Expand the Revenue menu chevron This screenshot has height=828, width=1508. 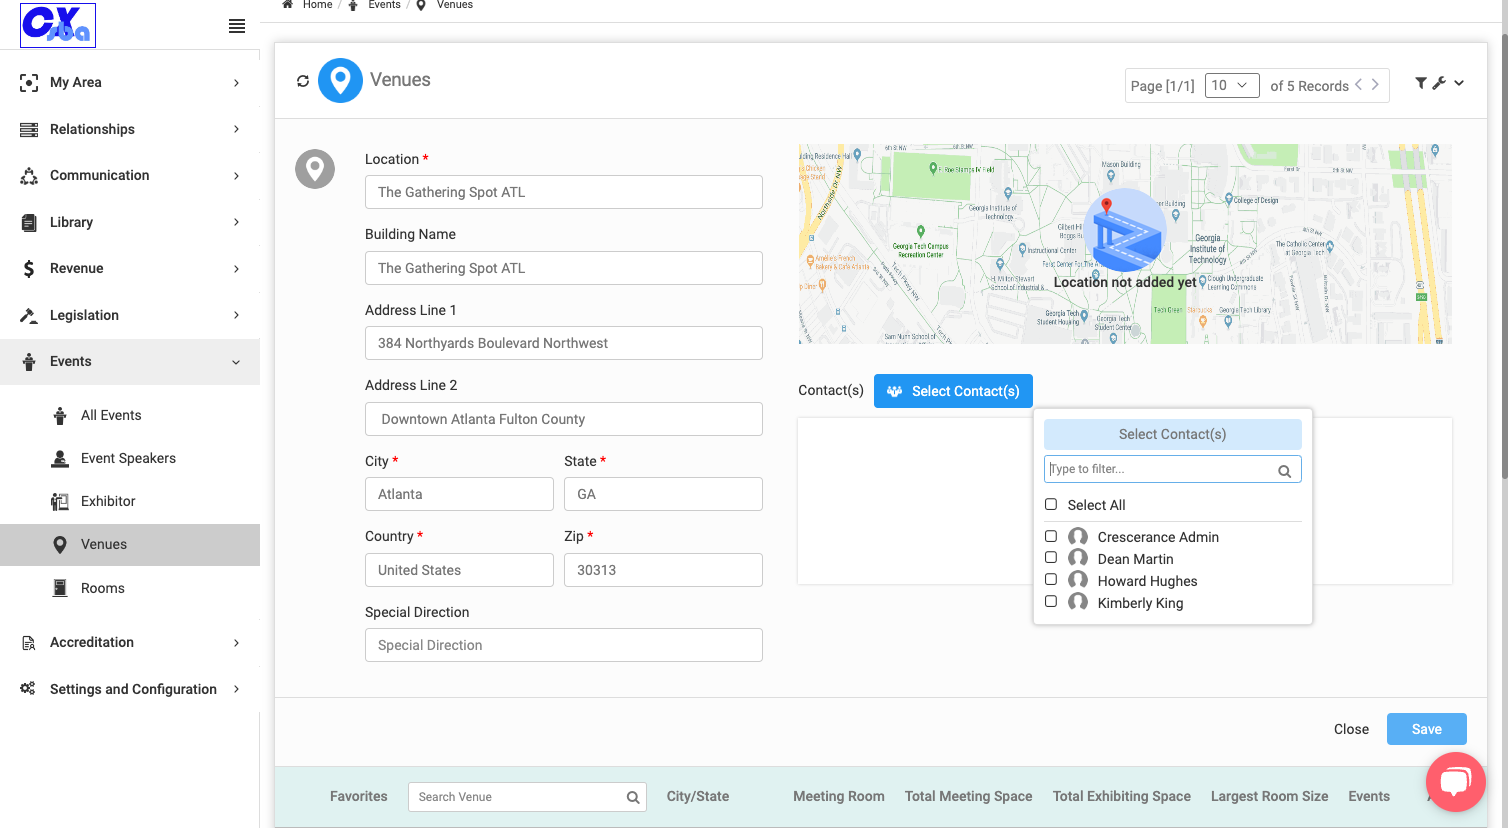pyautogui.click(x=236, y=269)
